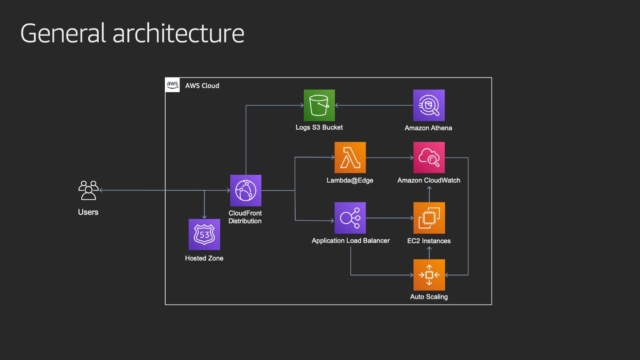Screen dimensions: 640x360
Task: Click the AWS logo in cloud box
Action: 172,85
